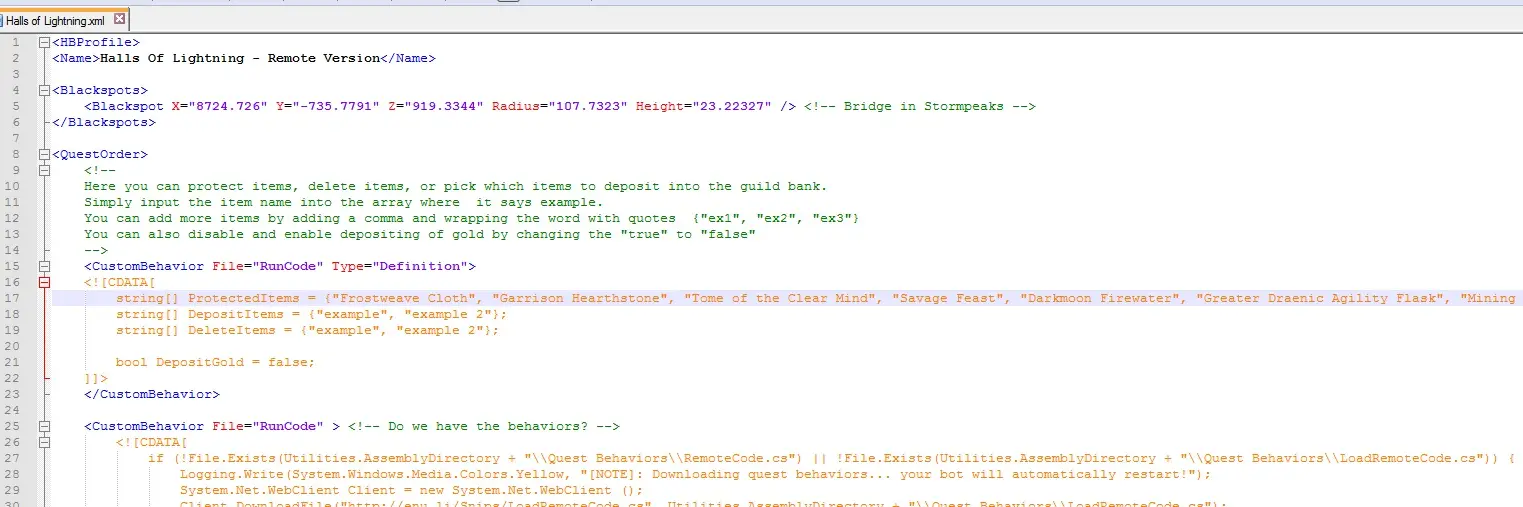Collapse the CustomBehavior Definition block on line 15
Image resolution: width=1523 pixels, height=507 pixels.
pos(43,267)
